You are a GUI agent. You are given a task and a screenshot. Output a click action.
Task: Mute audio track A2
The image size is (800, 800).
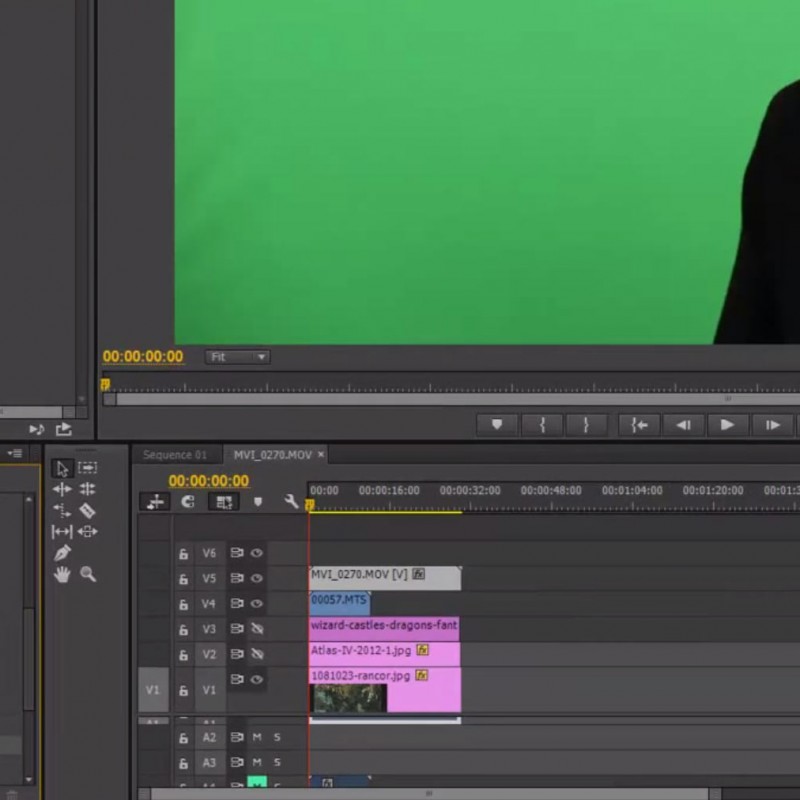[257, 737]
